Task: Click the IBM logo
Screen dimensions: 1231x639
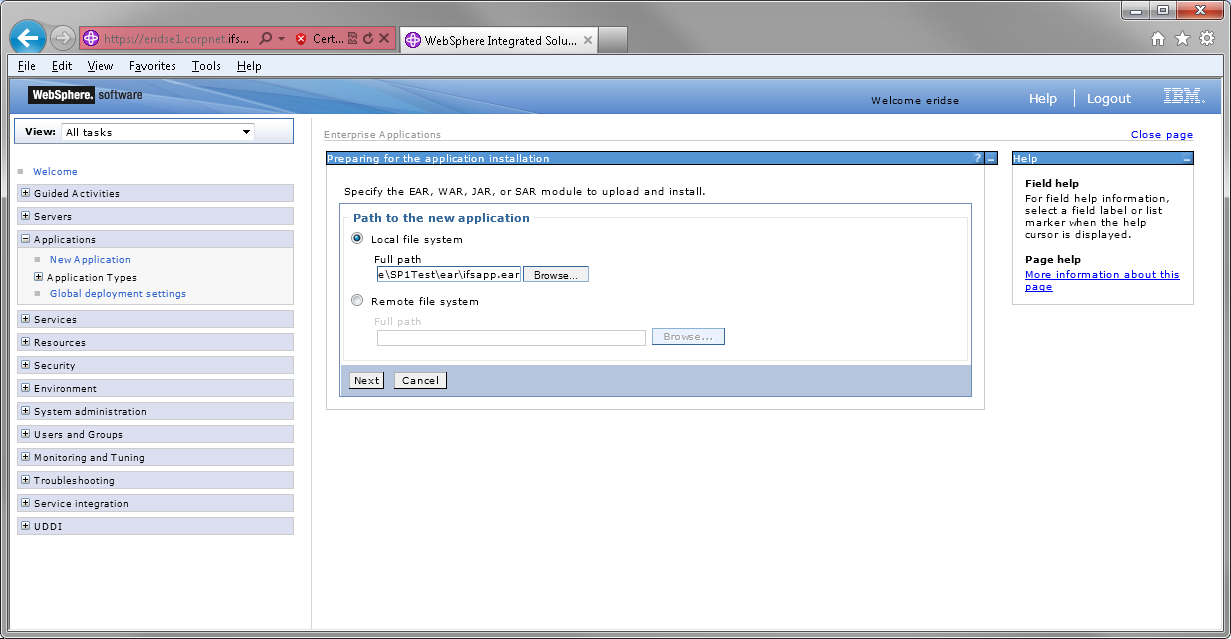Action: [x=1183, y=95]
